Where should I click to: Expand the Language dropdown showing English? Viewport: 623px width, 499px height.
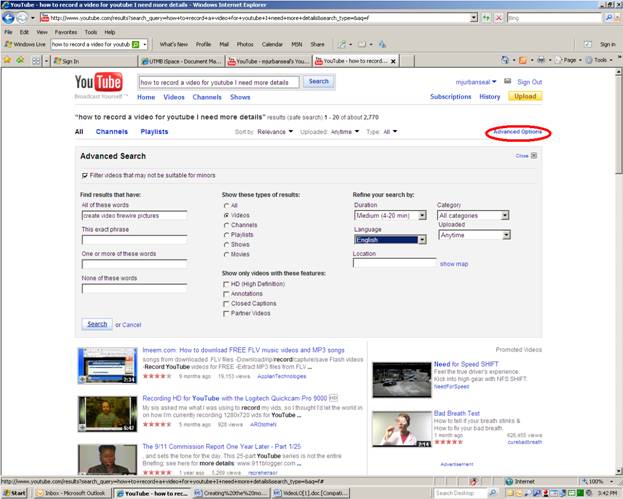(x=390, y=239)
